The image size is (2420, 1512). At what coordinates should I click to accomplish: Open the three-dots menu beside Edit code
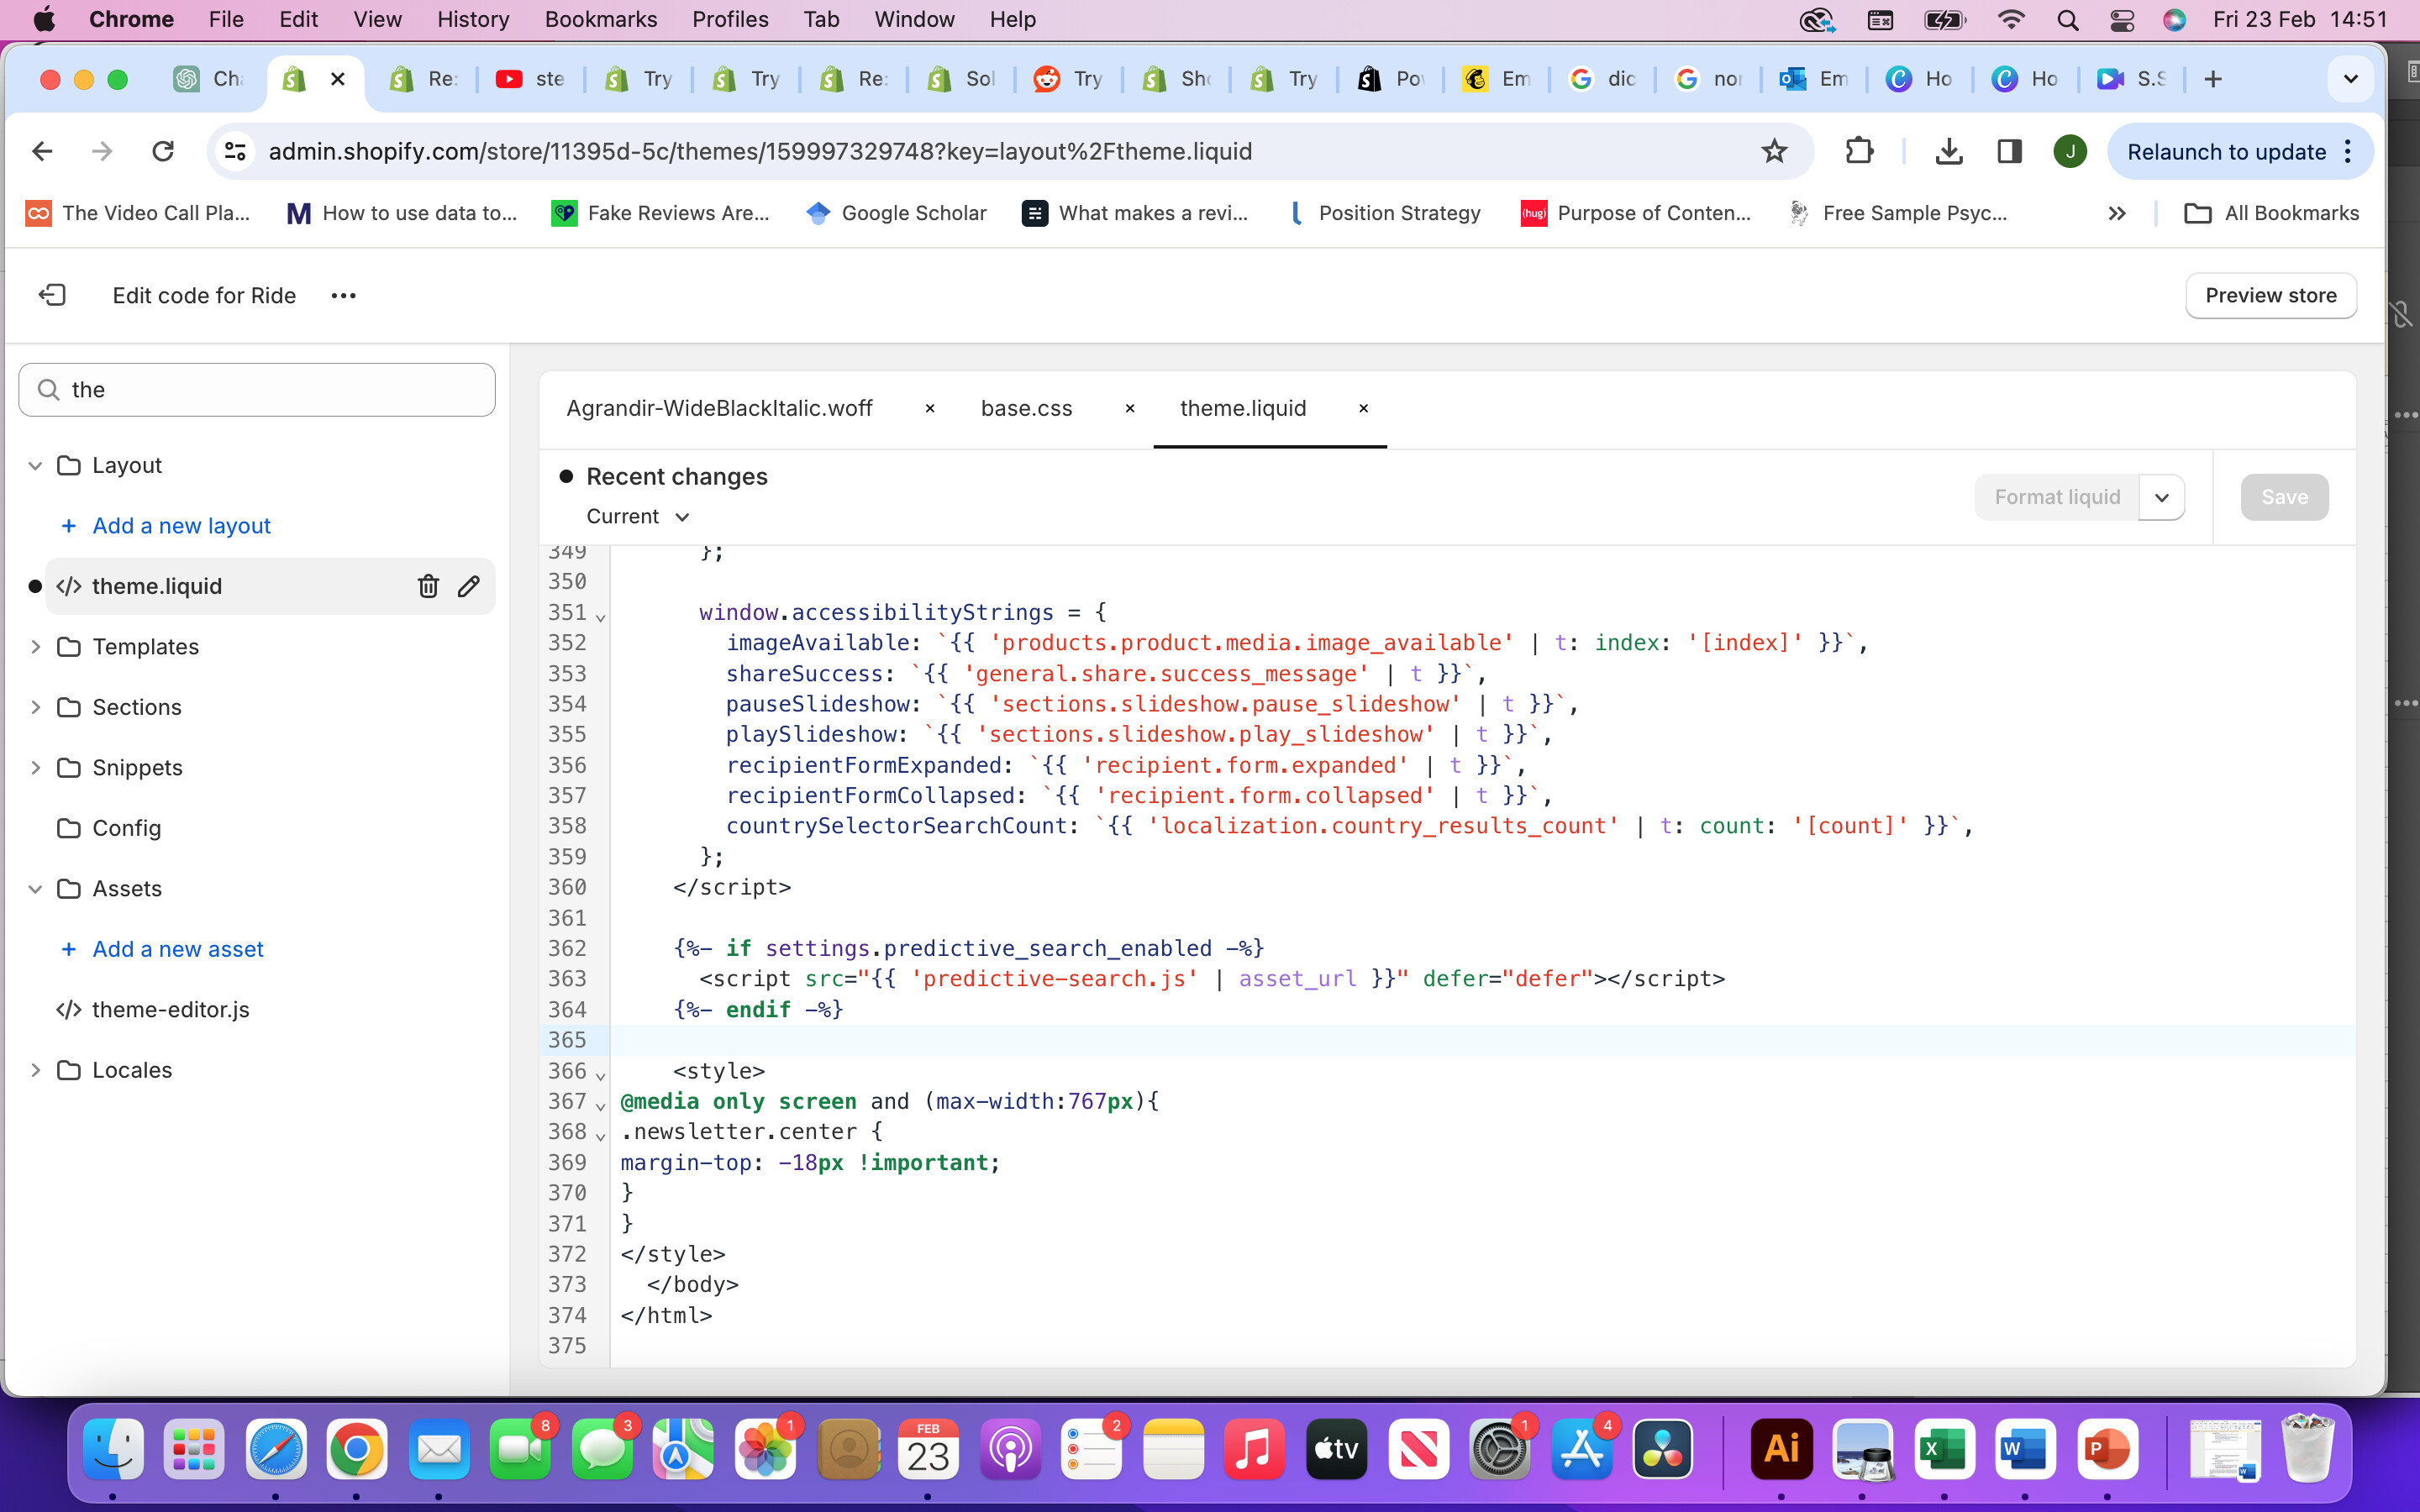(x=343, y=296)
